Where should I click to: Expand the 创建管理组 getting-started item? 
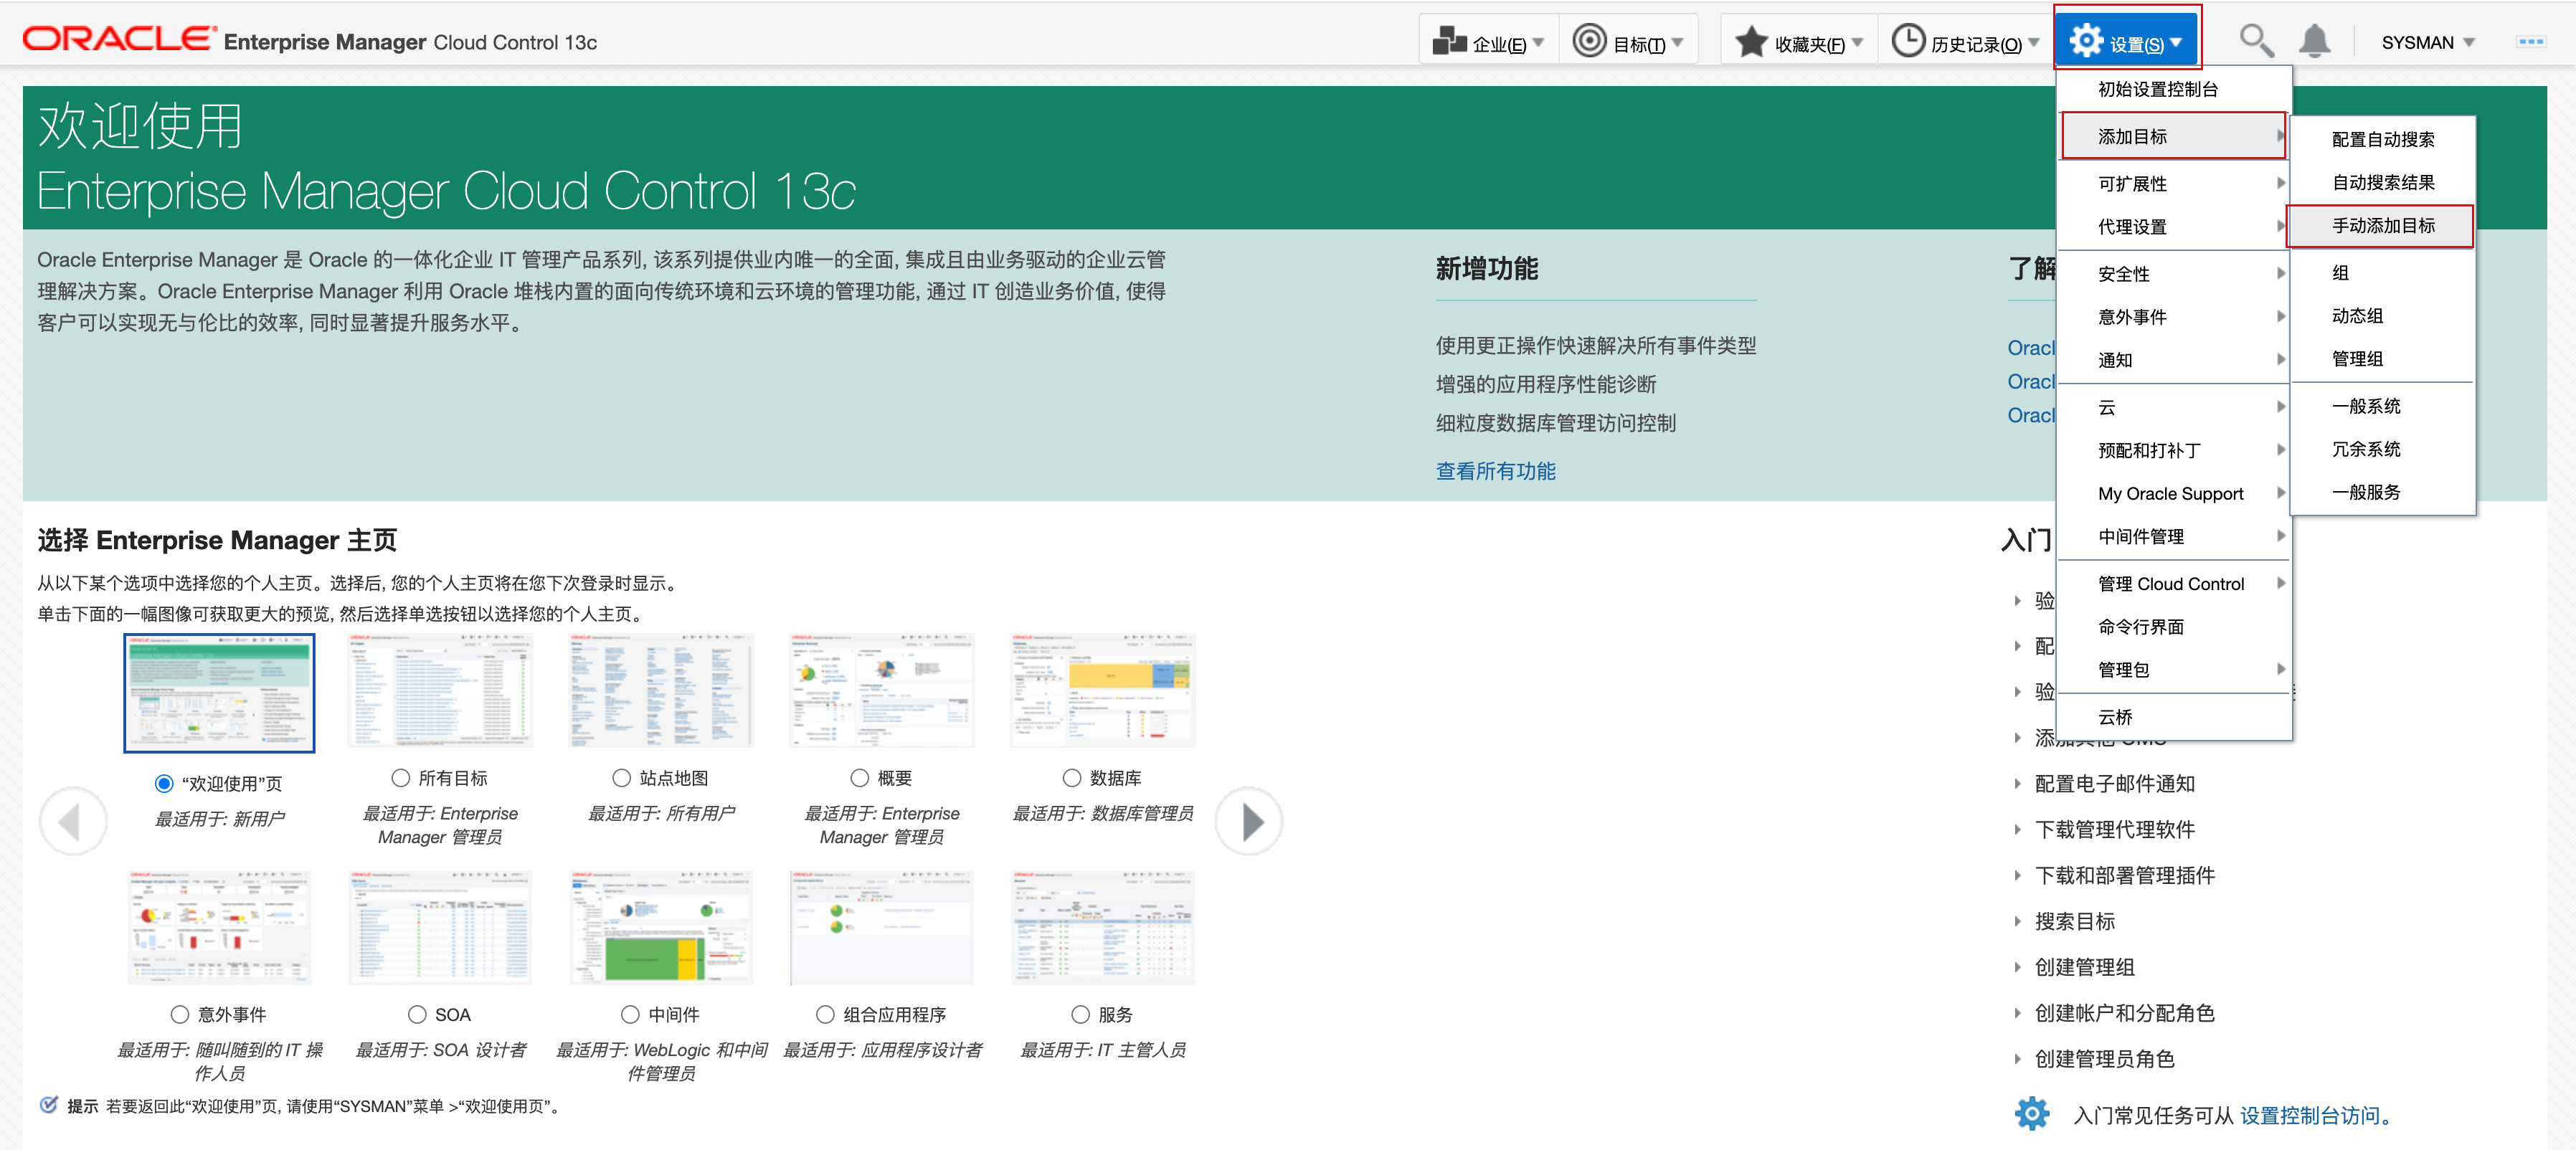coord(2084,967)
